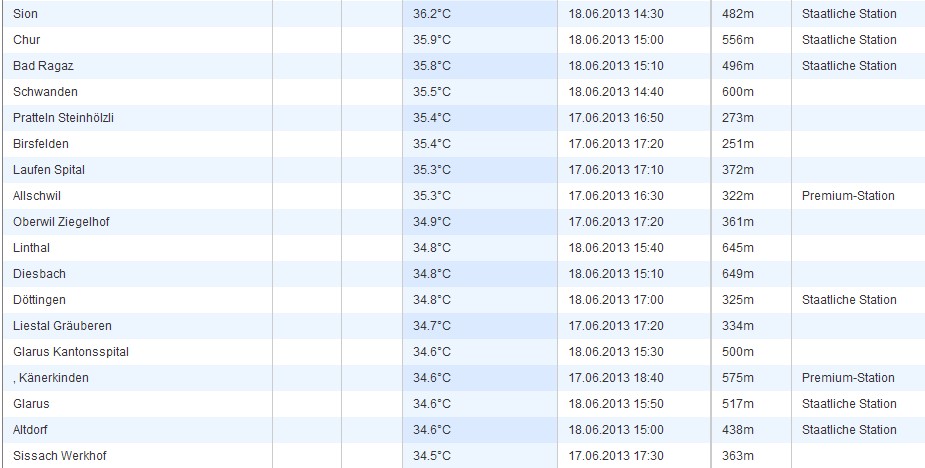
Task: Click the Schwanden station name
Action: pyautogui.click(x=45, y=92)
